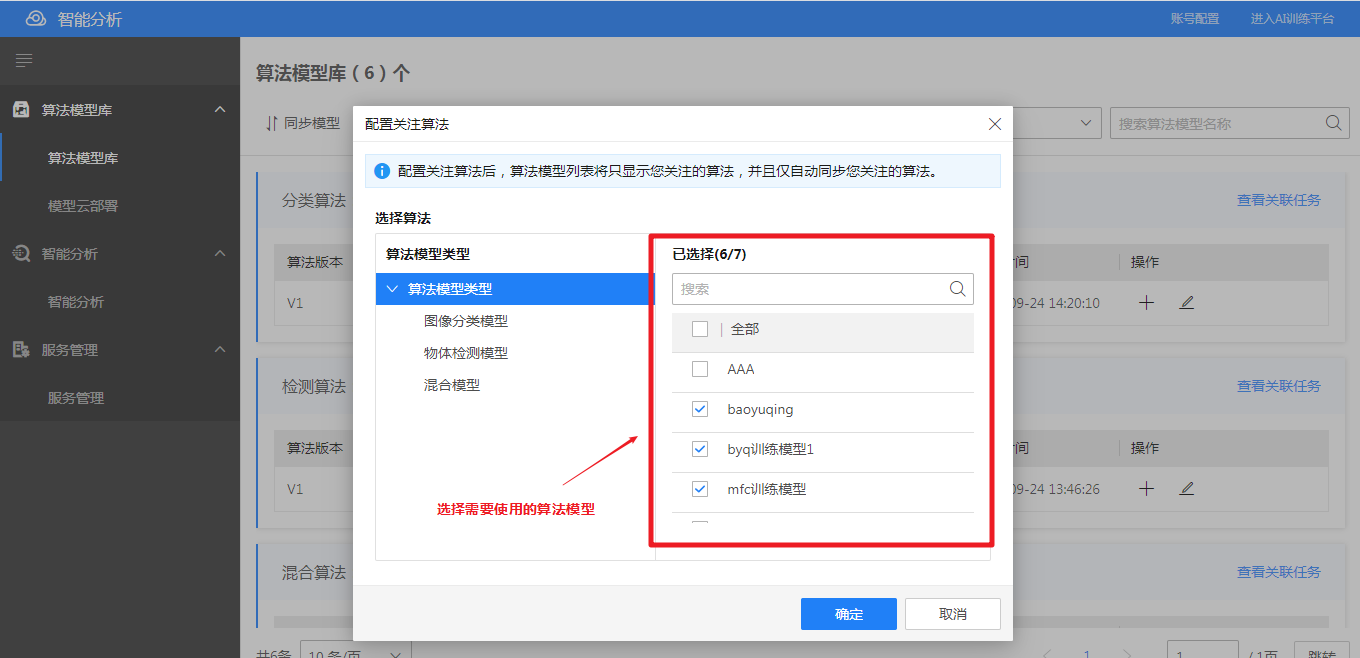The width and height of the screenshot is (1360, 658).
Task: Enable the AAA checkbox
Action: point(699,369)
